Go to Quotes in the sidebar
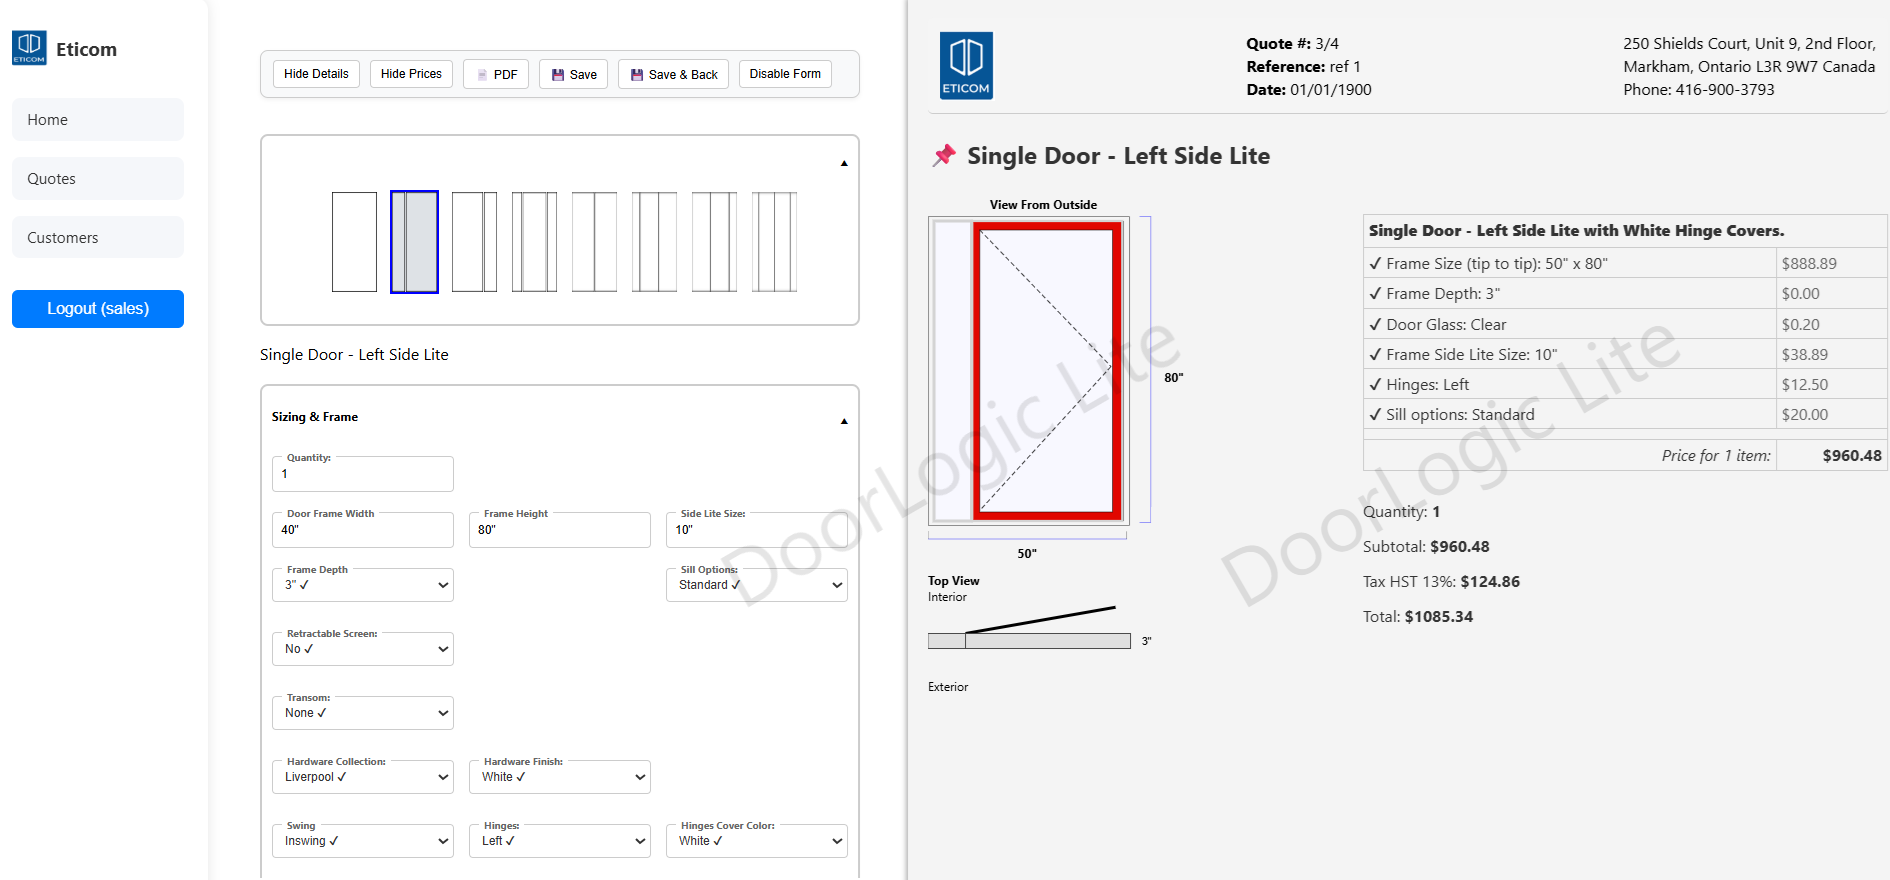1890x880 pixels. pos(98,179)
